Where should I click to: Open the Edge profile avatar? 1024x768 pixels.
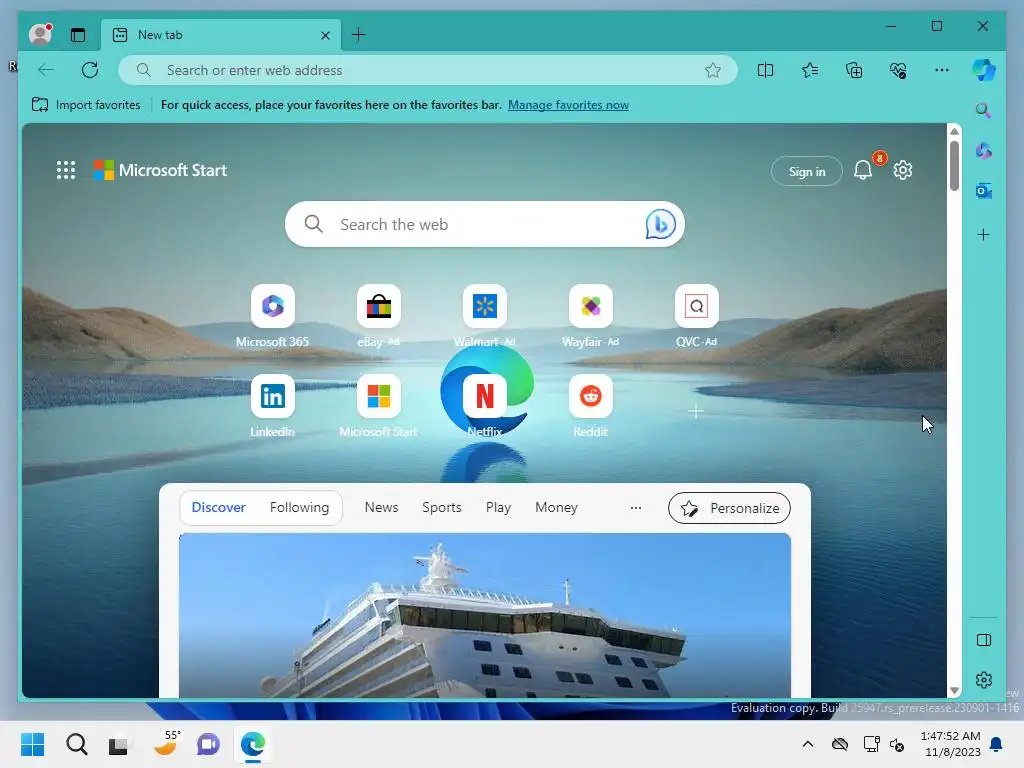40,34
